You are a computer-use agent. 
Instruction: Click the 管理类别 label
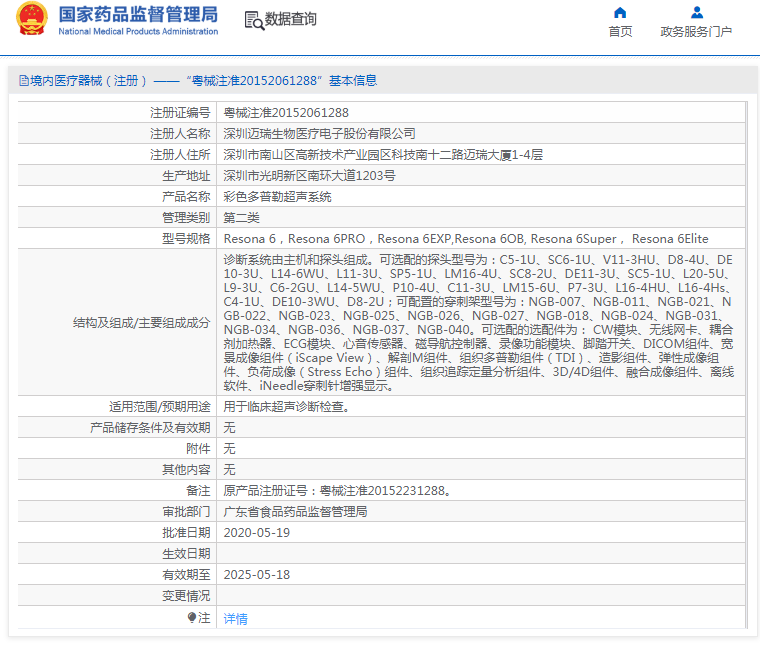(x=186, y=218)
